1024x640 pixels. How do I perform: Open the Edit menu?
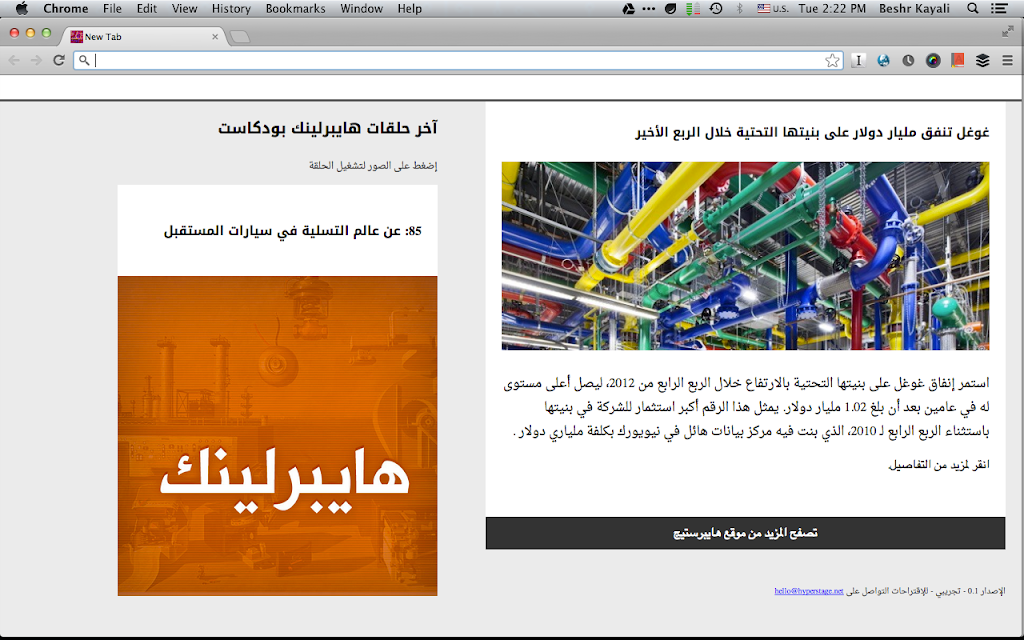tap(146, 8)
